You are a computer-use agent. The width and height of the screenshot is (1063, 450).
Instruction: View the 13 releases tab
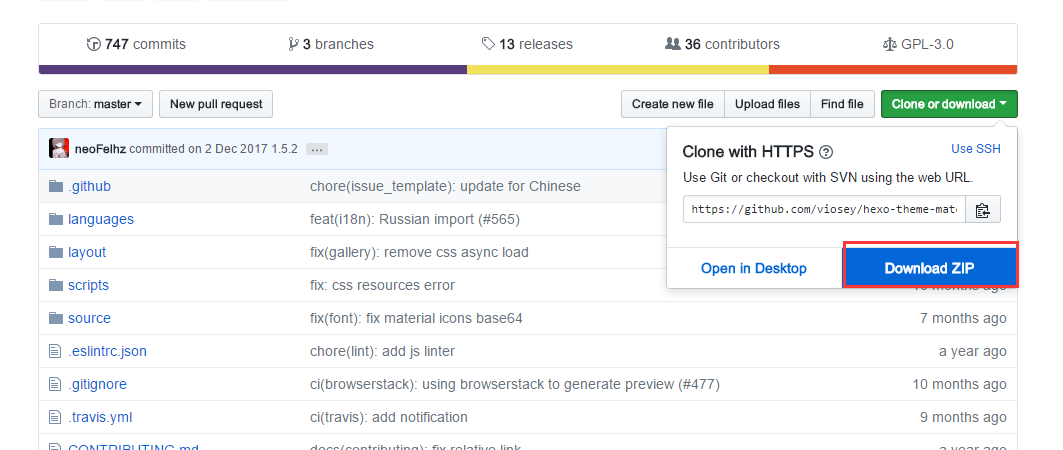coord(527,44)
